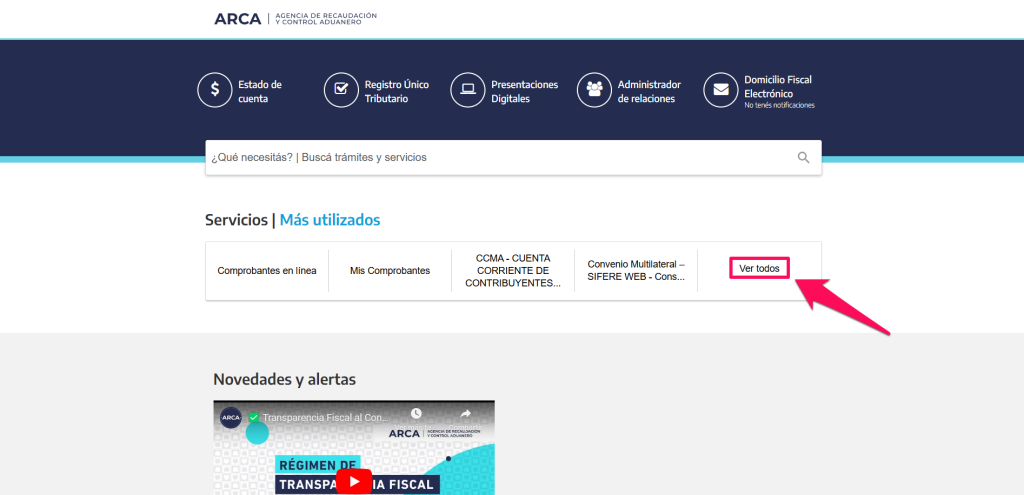Click the Domicilio Fiscal Electrónico label
Viewport: 1024px width, 495px height.
[778, 86]
